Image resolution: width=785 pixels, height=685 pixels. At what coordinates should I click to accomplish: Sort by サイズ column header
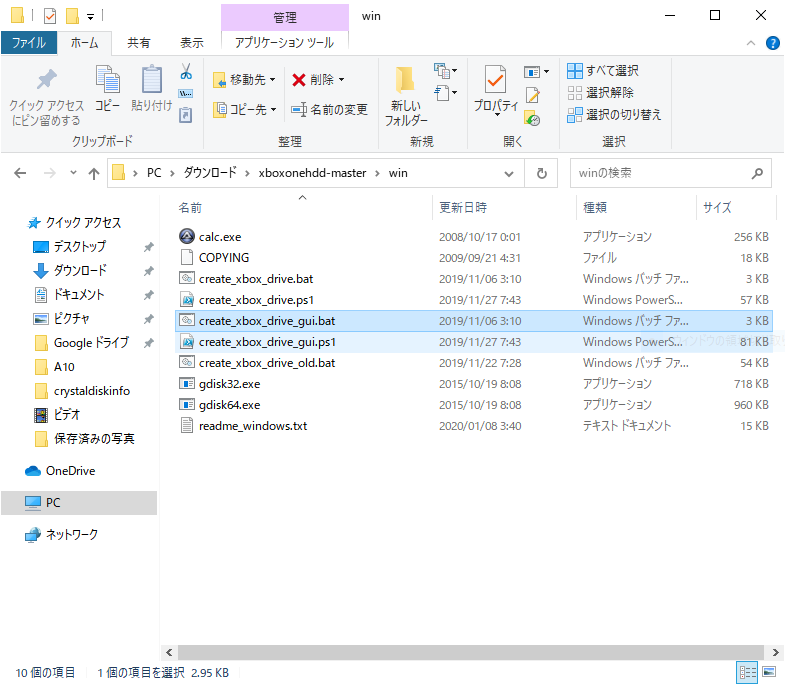coord(735,208)
